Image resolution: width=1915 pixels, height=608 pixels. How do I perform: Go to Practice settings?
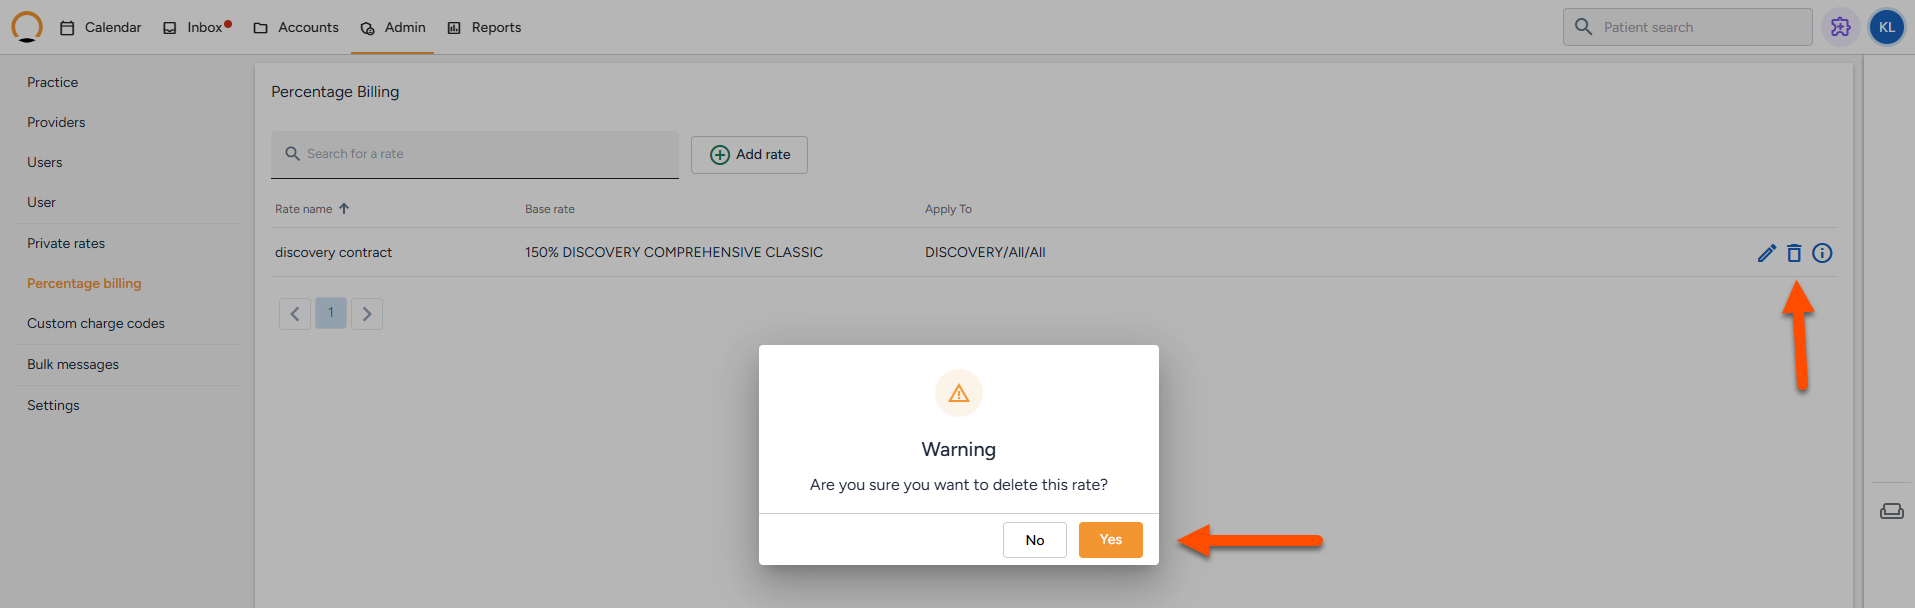(x=52, y=82)
